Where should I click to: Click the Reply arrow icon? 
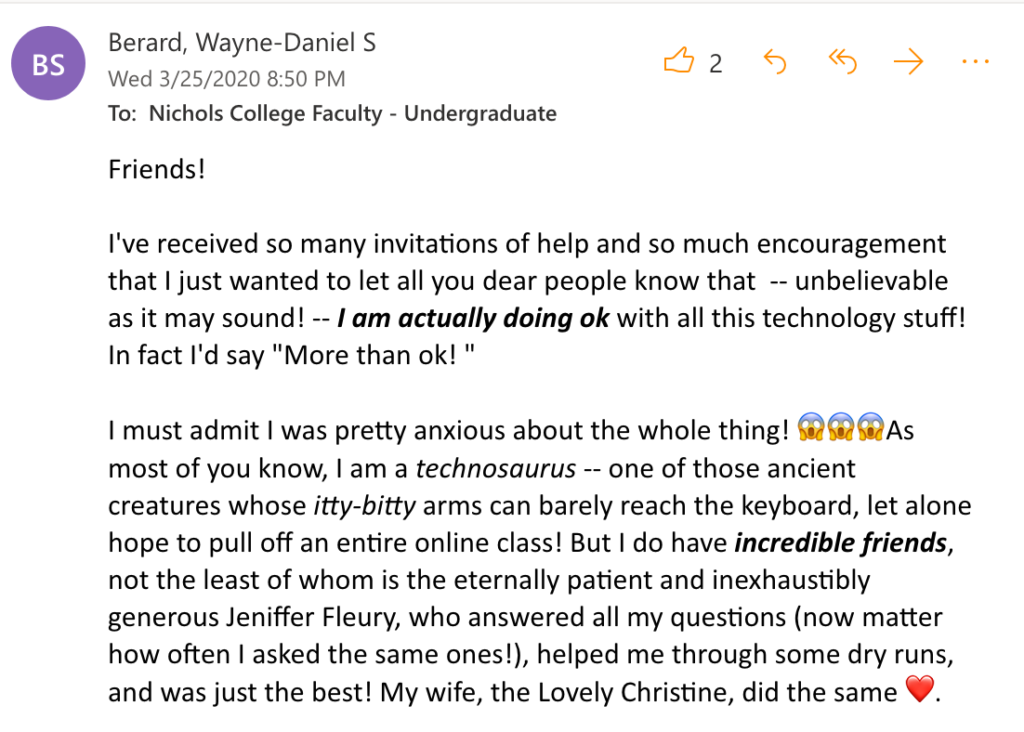(775, 63)
